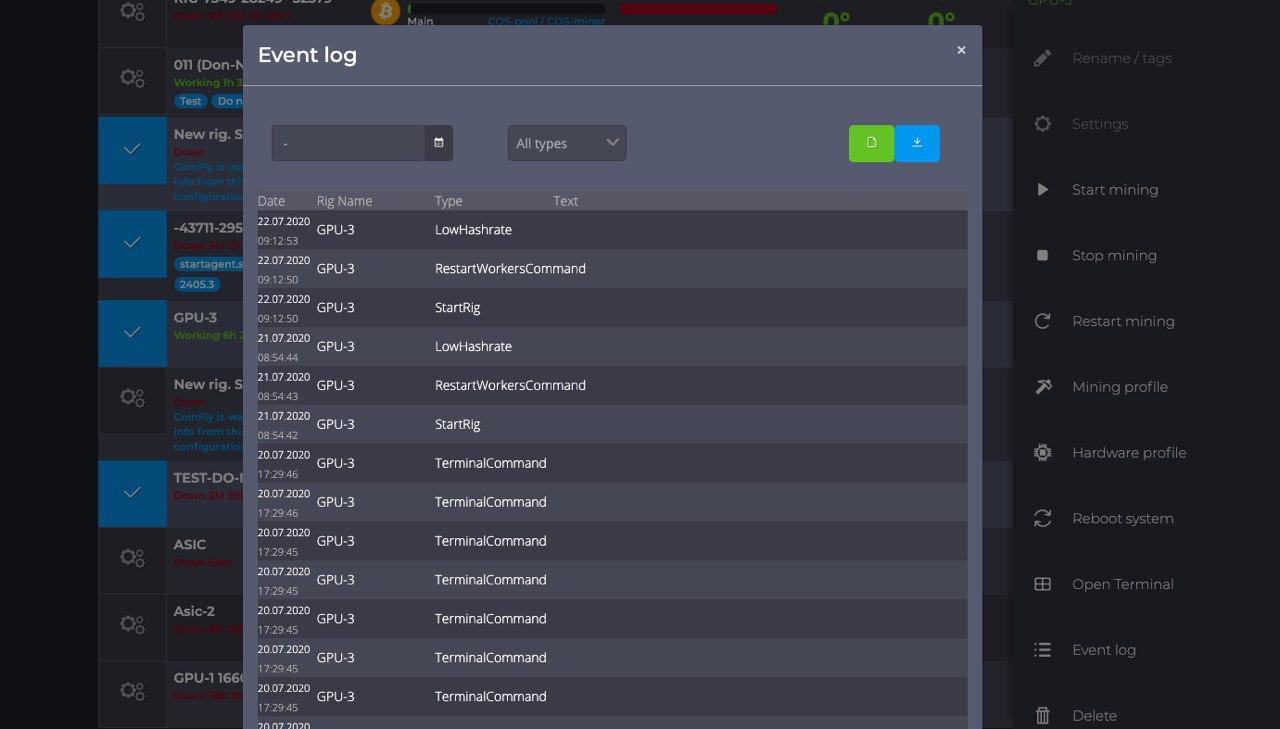Click the Date column header
Image resolution: width=1280 pixels, height=729 pixels.
tap(271, 201)
